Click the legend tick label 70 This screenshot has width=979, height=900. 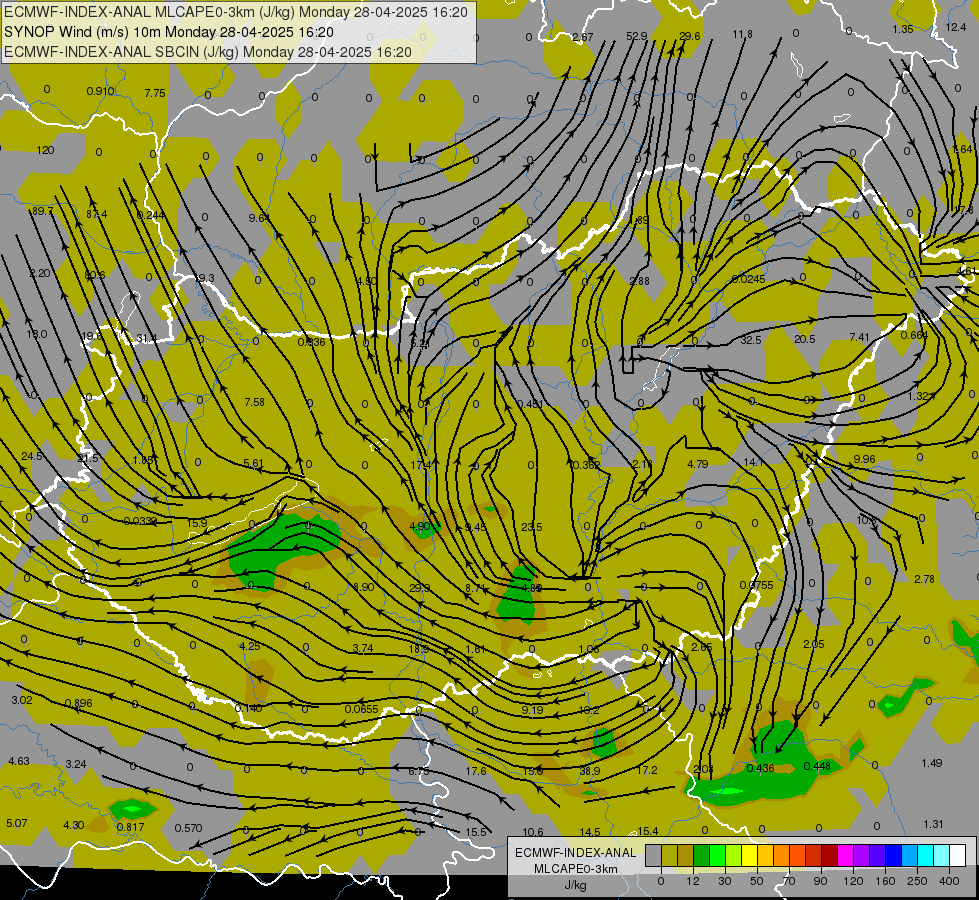point(789,881)
